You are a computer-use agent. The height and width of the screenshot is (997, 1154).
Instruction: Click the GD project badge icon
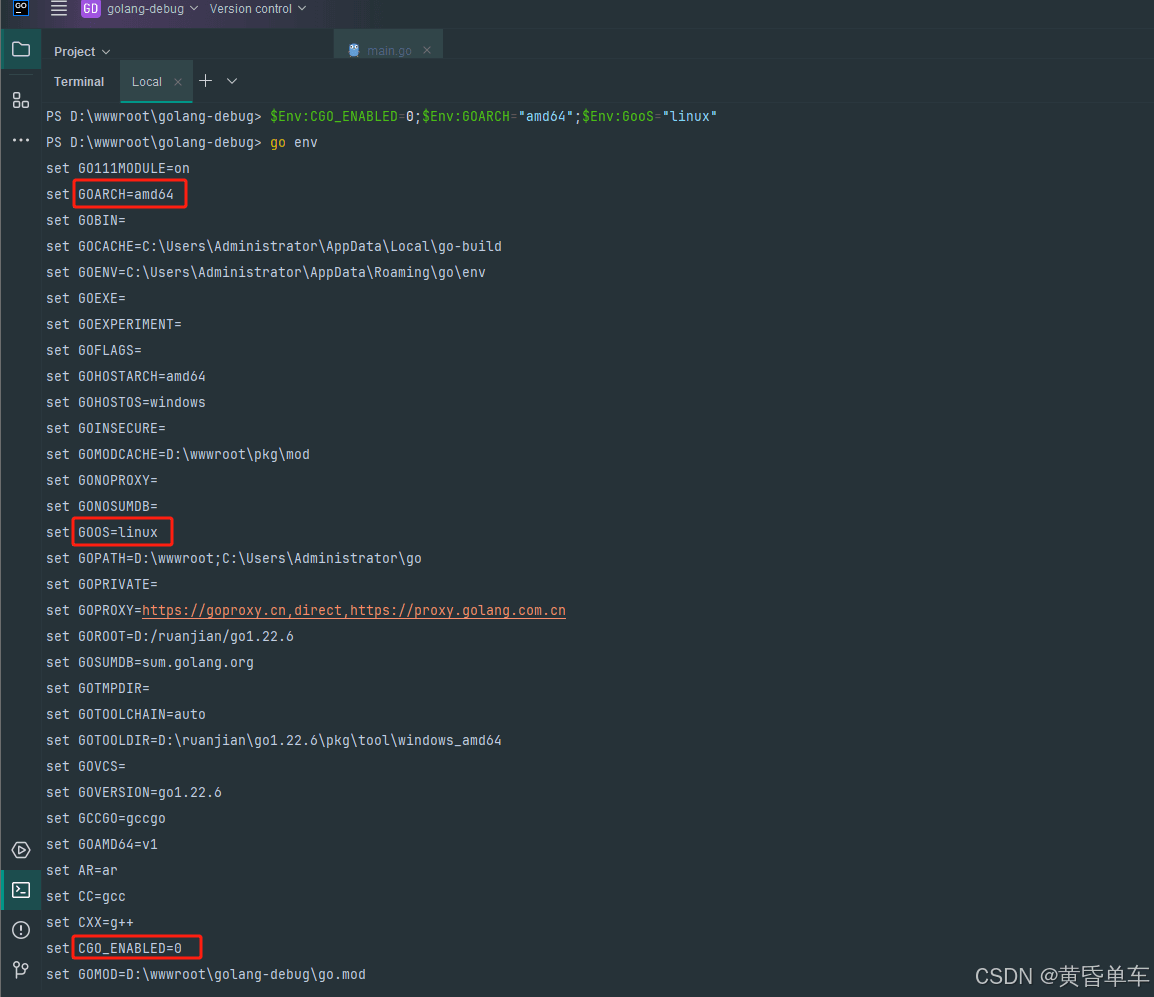tap(91, 9)
